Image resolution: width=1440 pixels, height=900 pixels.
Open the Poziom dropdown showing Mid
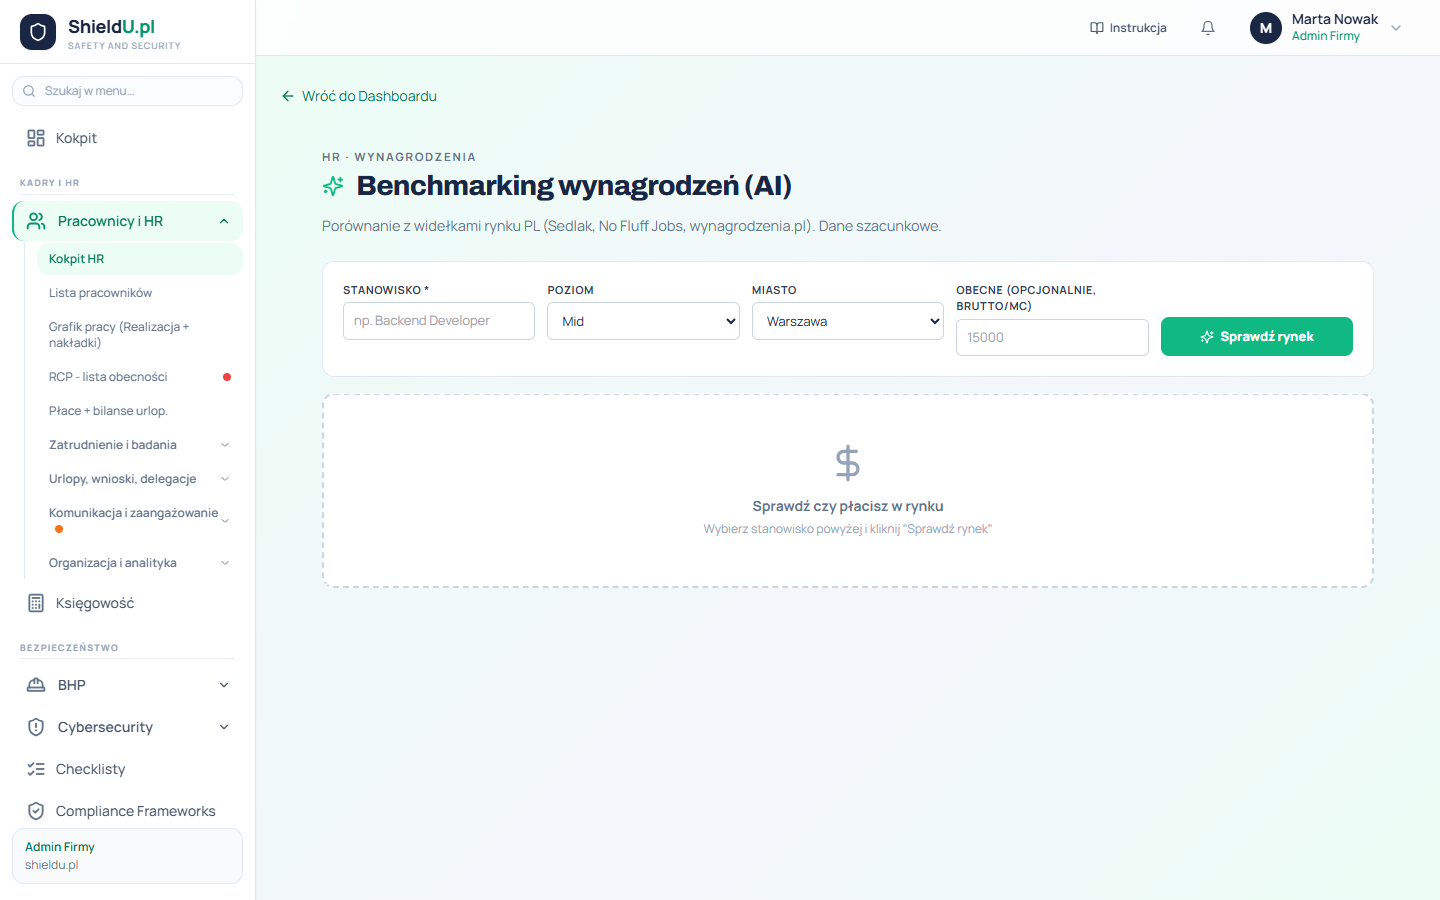(x=643, y=321)
